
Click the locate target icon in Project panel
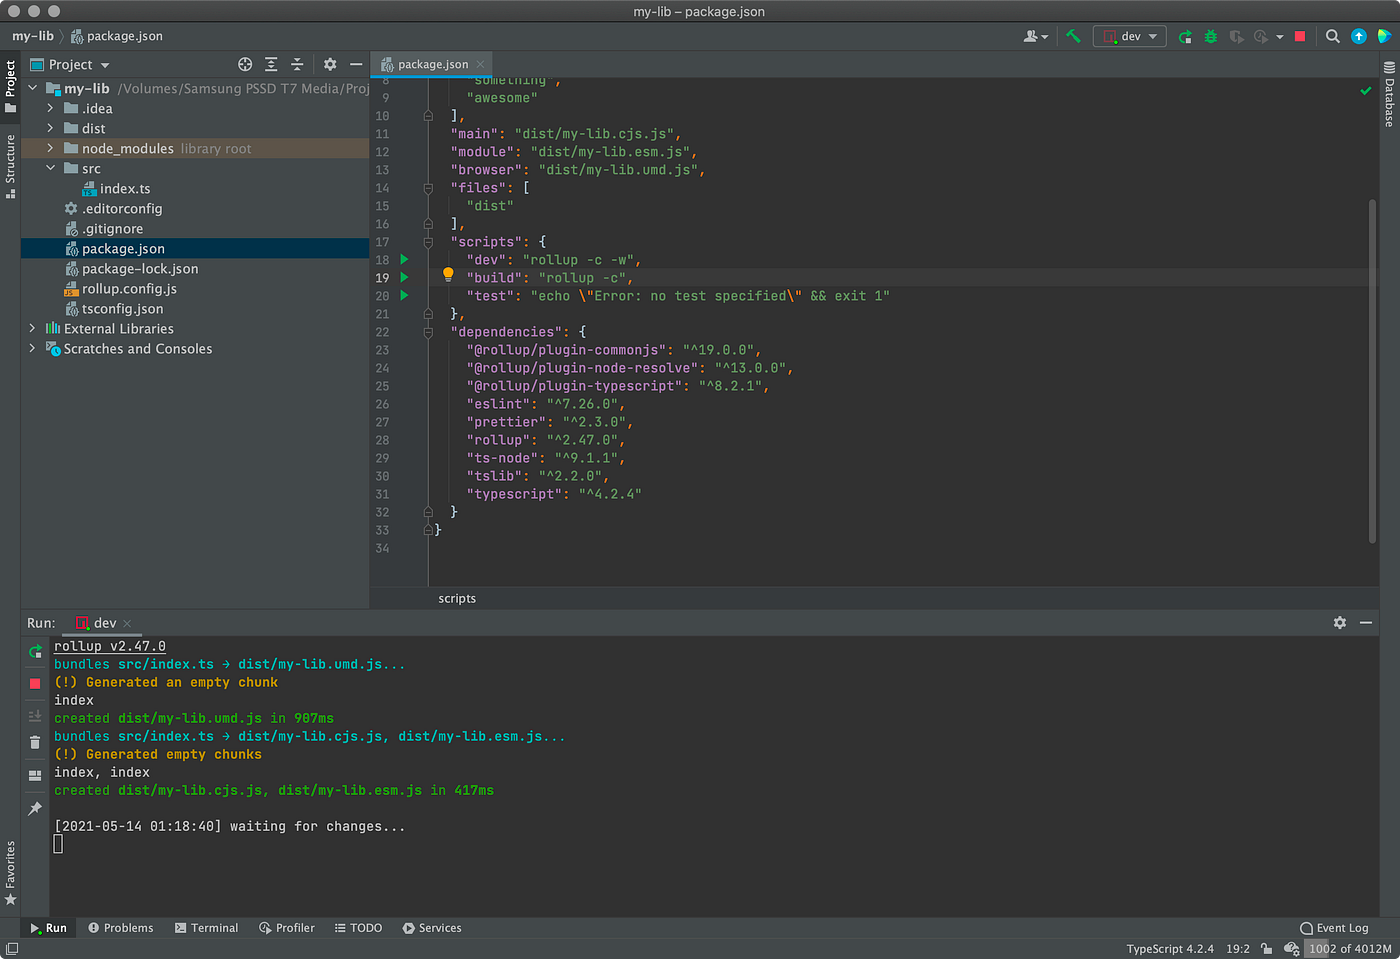tap(245, 64)
